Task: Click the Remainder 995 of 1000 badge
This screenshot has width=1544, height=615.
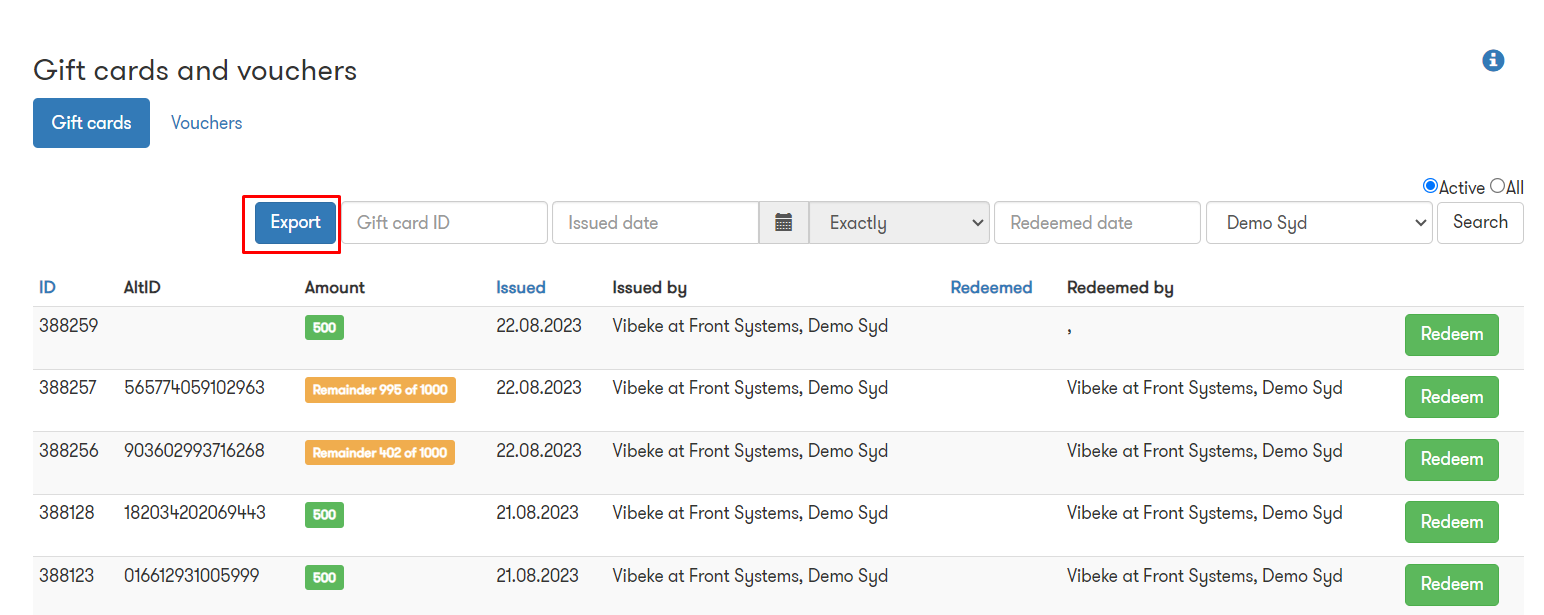Action: pyautogui.click(x=380, y=390)
